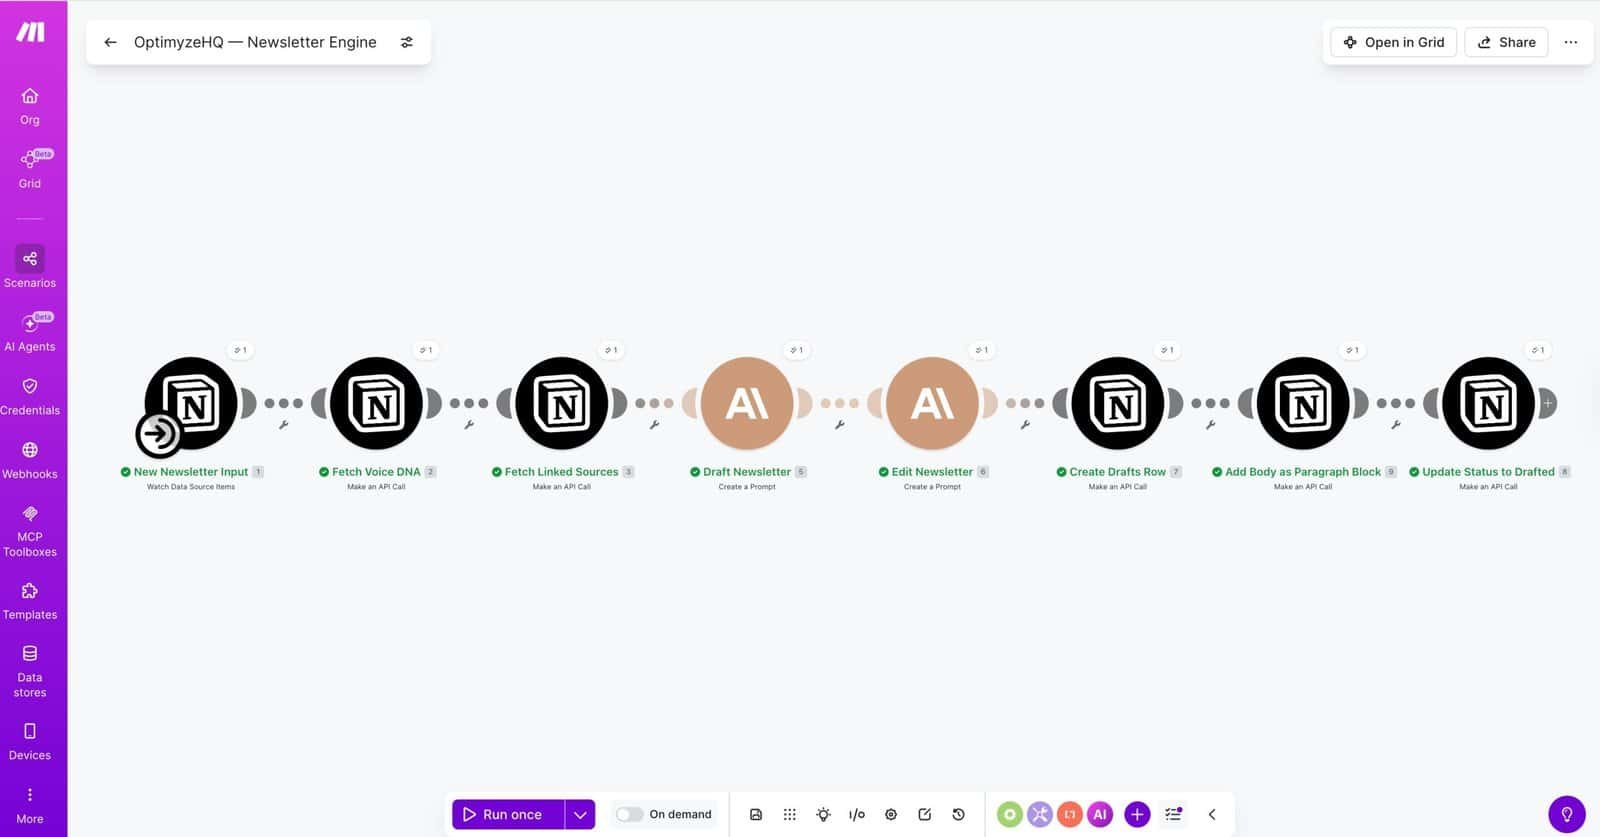The height and width of the screenshot is (837, 1600).
Task: Click wrench between Fetch Voice DNA and Fetch Linked Sources
Action: tap(469, 425)
